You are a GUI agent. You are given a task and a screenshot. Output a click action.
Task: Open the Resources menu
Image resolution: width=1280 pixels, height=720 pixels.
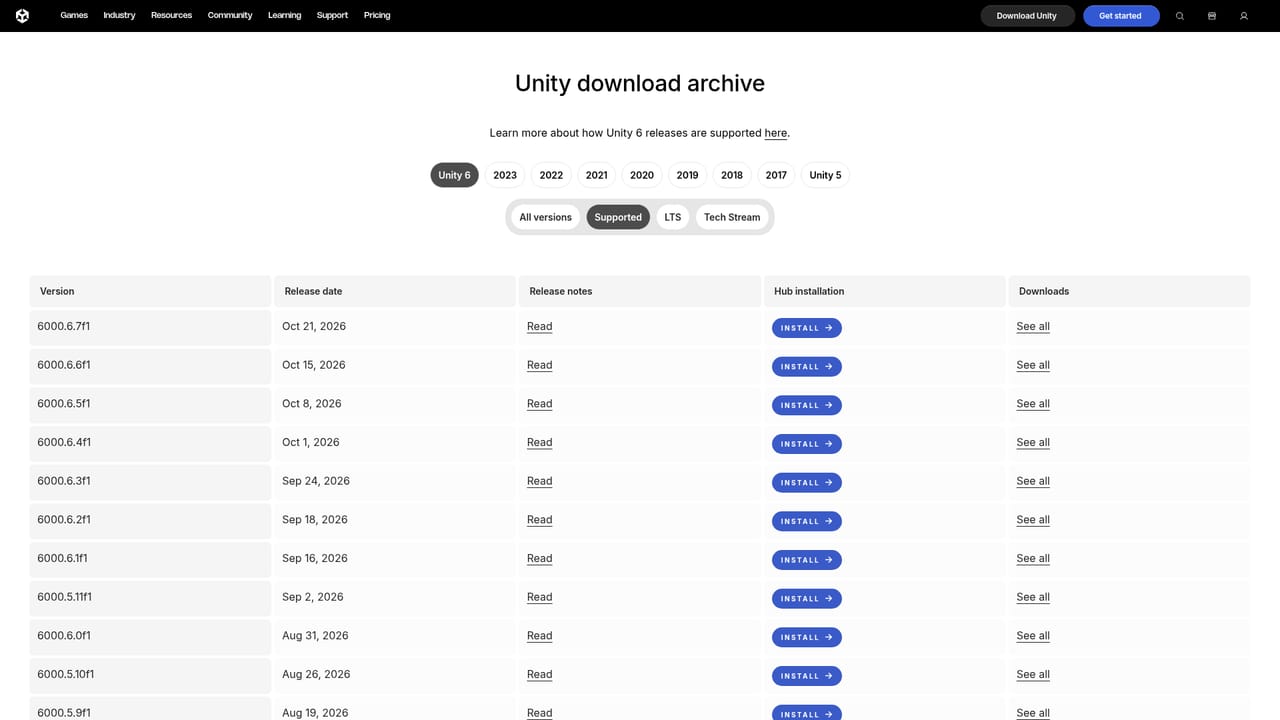[171, 16]
